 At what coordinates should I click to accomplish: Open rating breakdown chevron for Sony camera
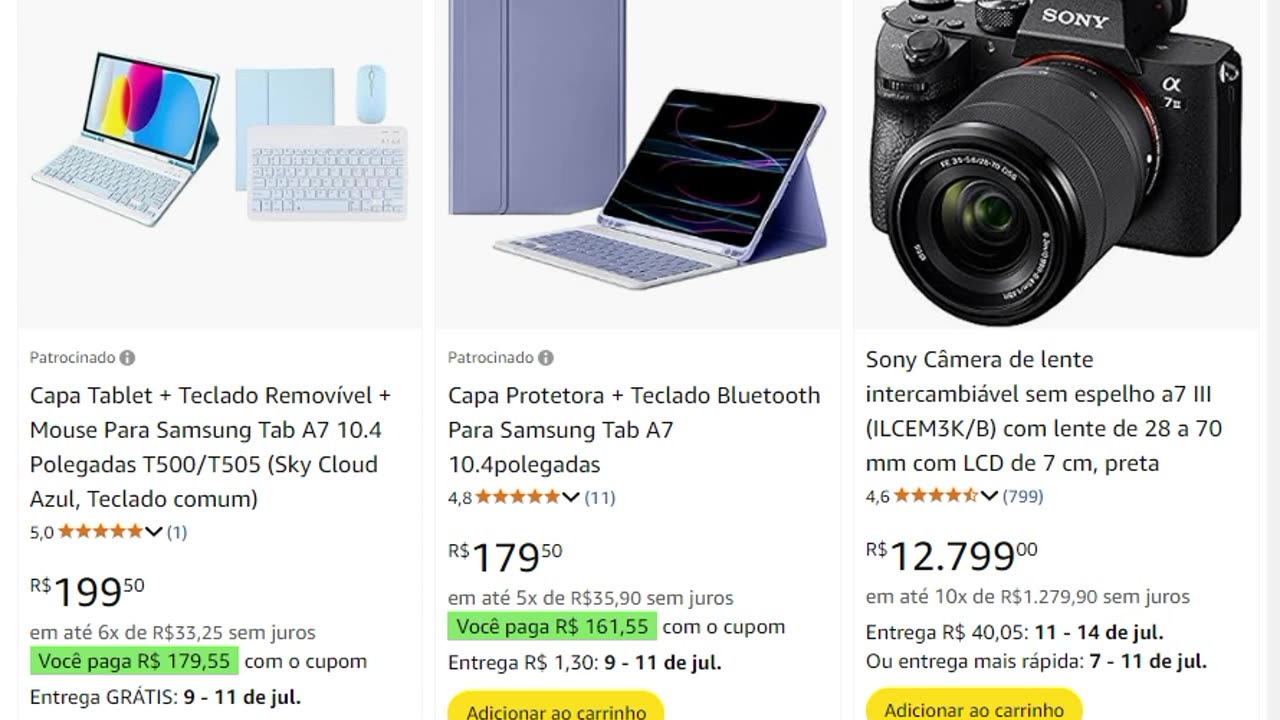pyautogui.click(x=989, y=496)
